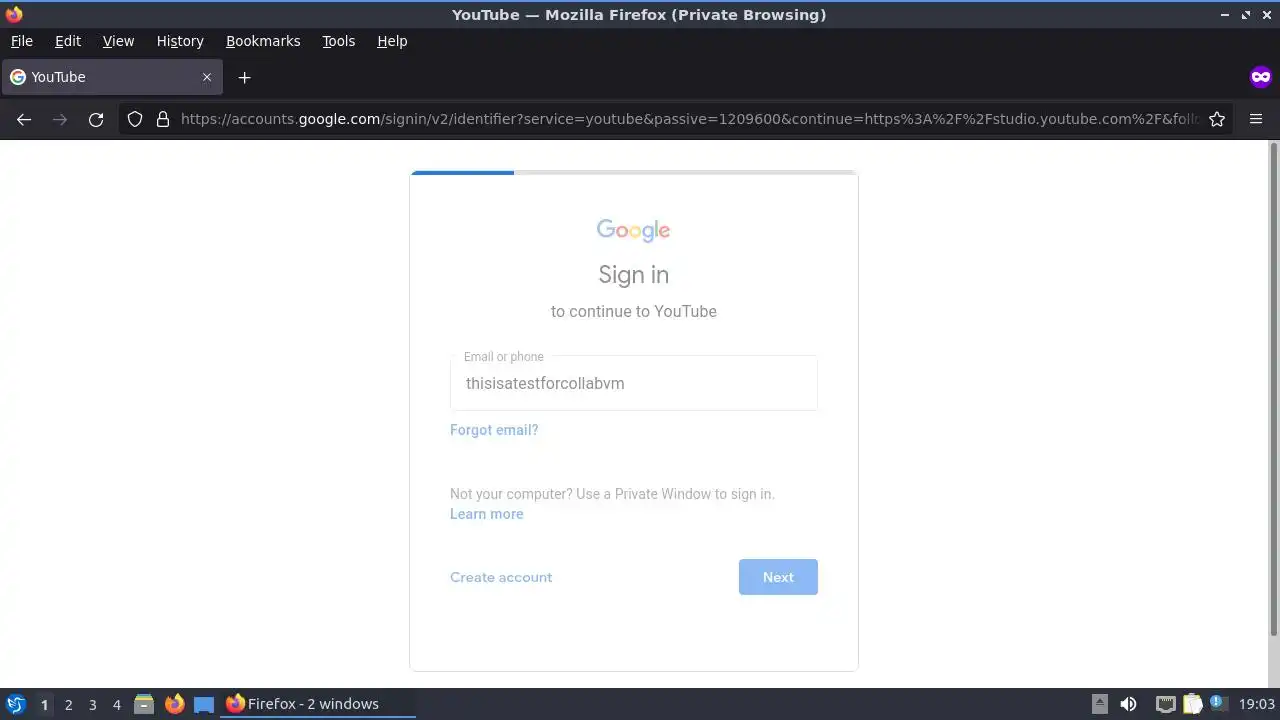Open the volume control in tray

(1128, 704)
